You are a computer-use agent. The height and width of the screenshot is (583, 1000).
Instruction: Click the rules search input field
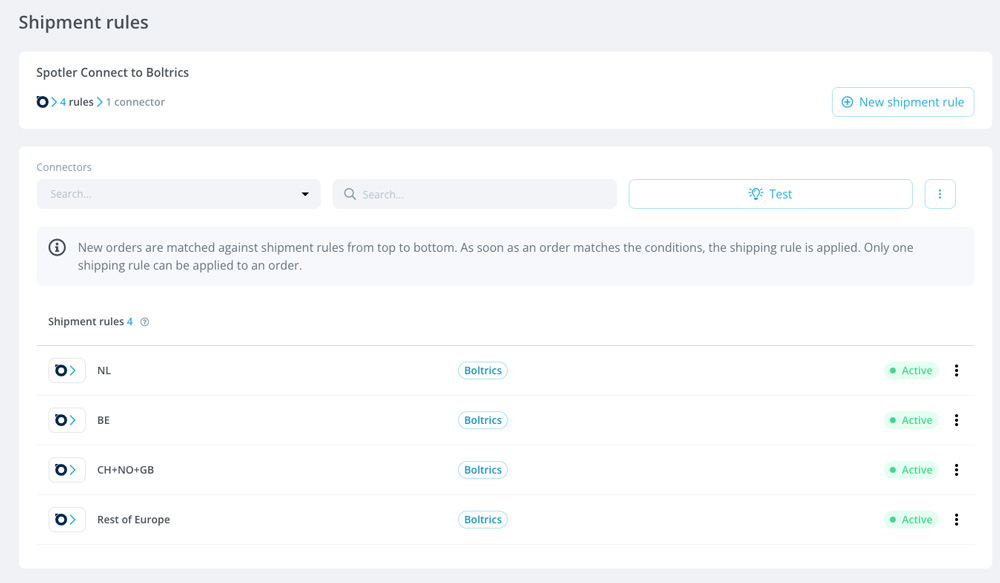[x=474, y=194]
